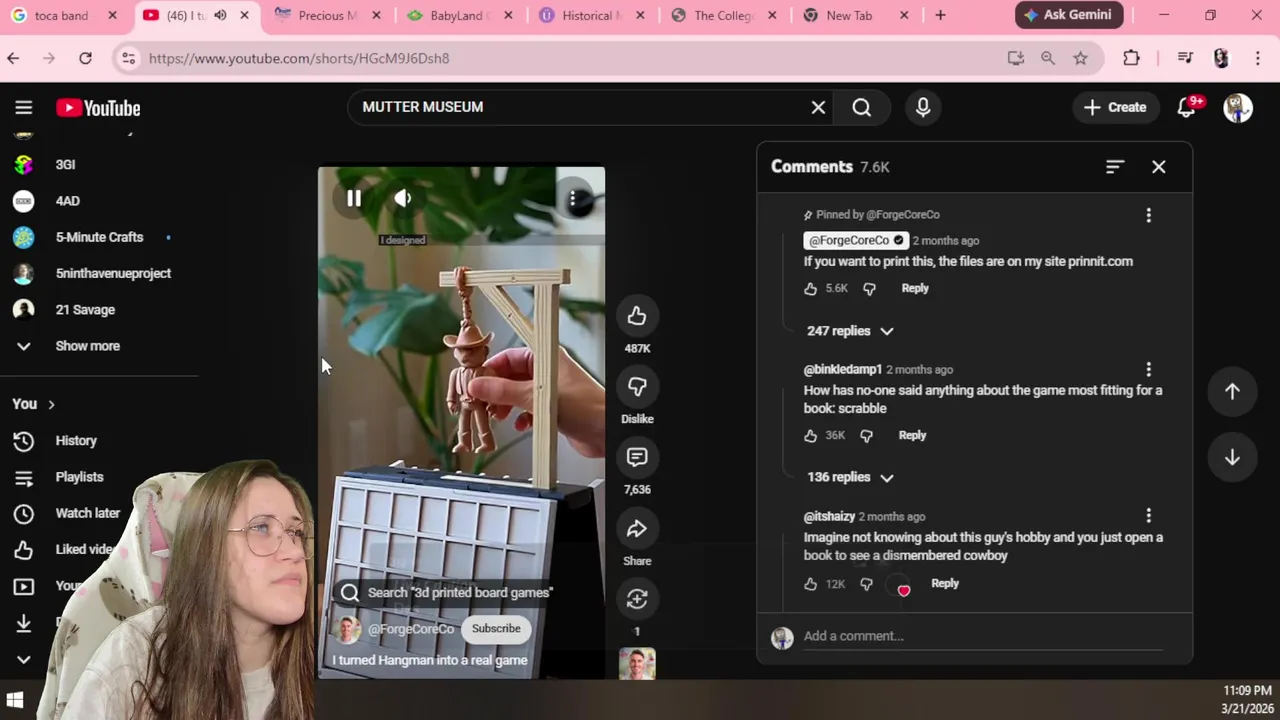Open the 5ninthavenueproject subscription
This screenshot has width=1280, height=720.
[x=113, y=274]
